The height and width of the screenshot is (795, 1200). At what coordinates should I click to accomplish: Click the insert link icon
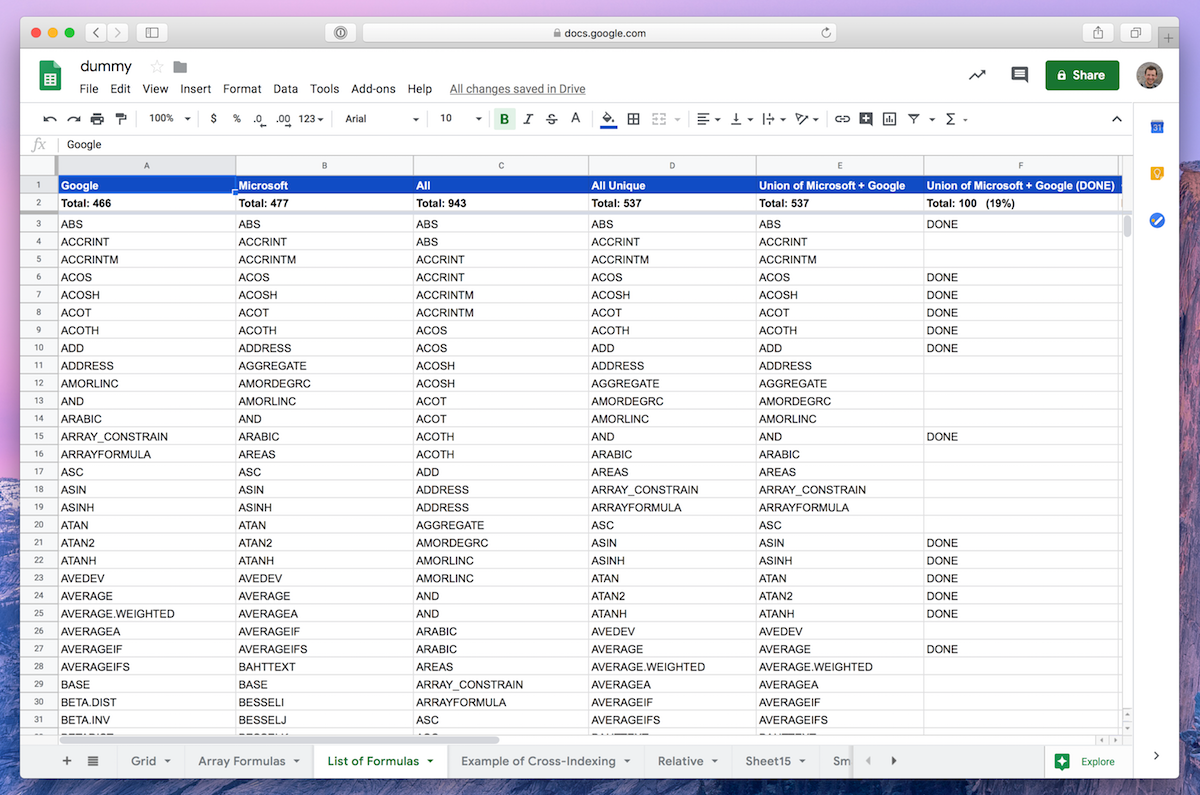point(842,118)
